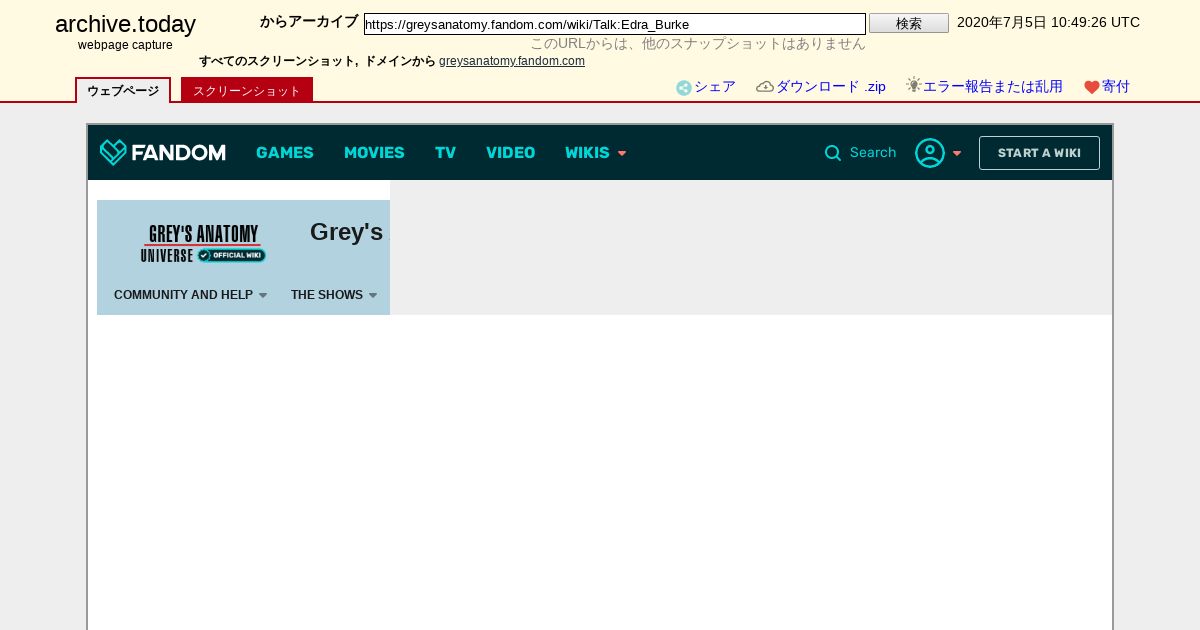This screenshot has width=1200, height=630.
Task: Expand the WIKIS dropdown arrow
Action: tap(622, 154)
